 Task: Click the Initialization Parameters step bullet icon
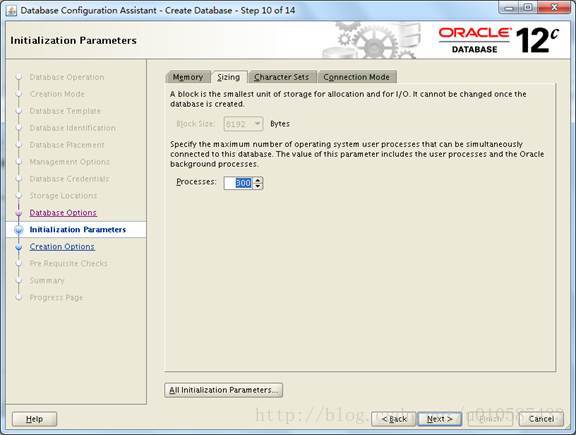click(19, 230)
